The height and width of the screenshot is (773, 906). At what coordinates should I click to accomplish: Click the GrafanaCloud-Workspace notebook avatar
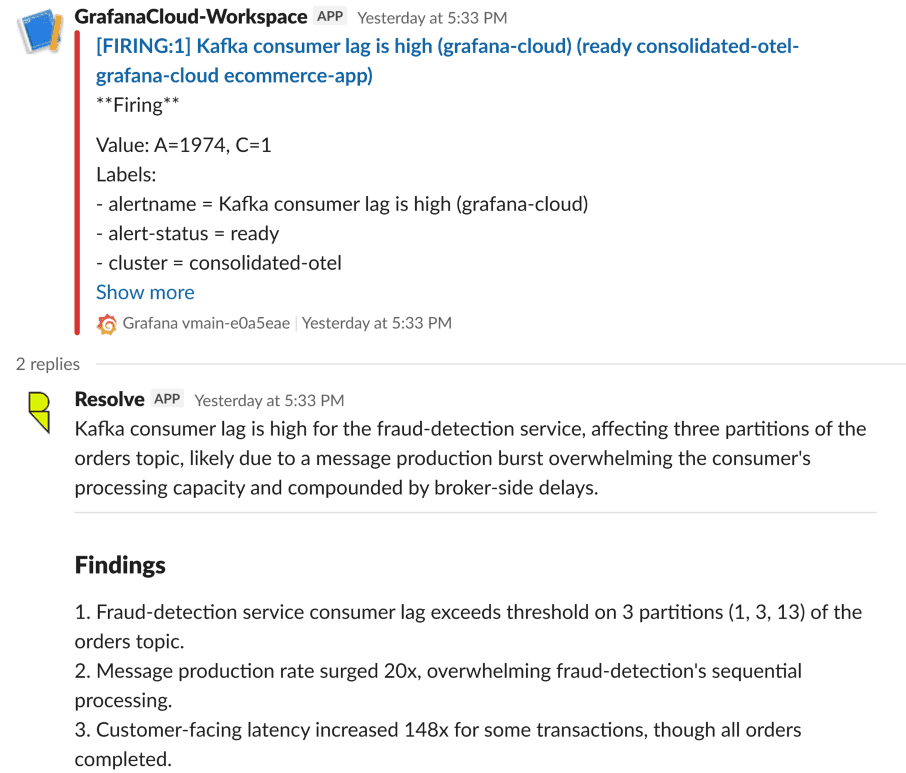39,32
